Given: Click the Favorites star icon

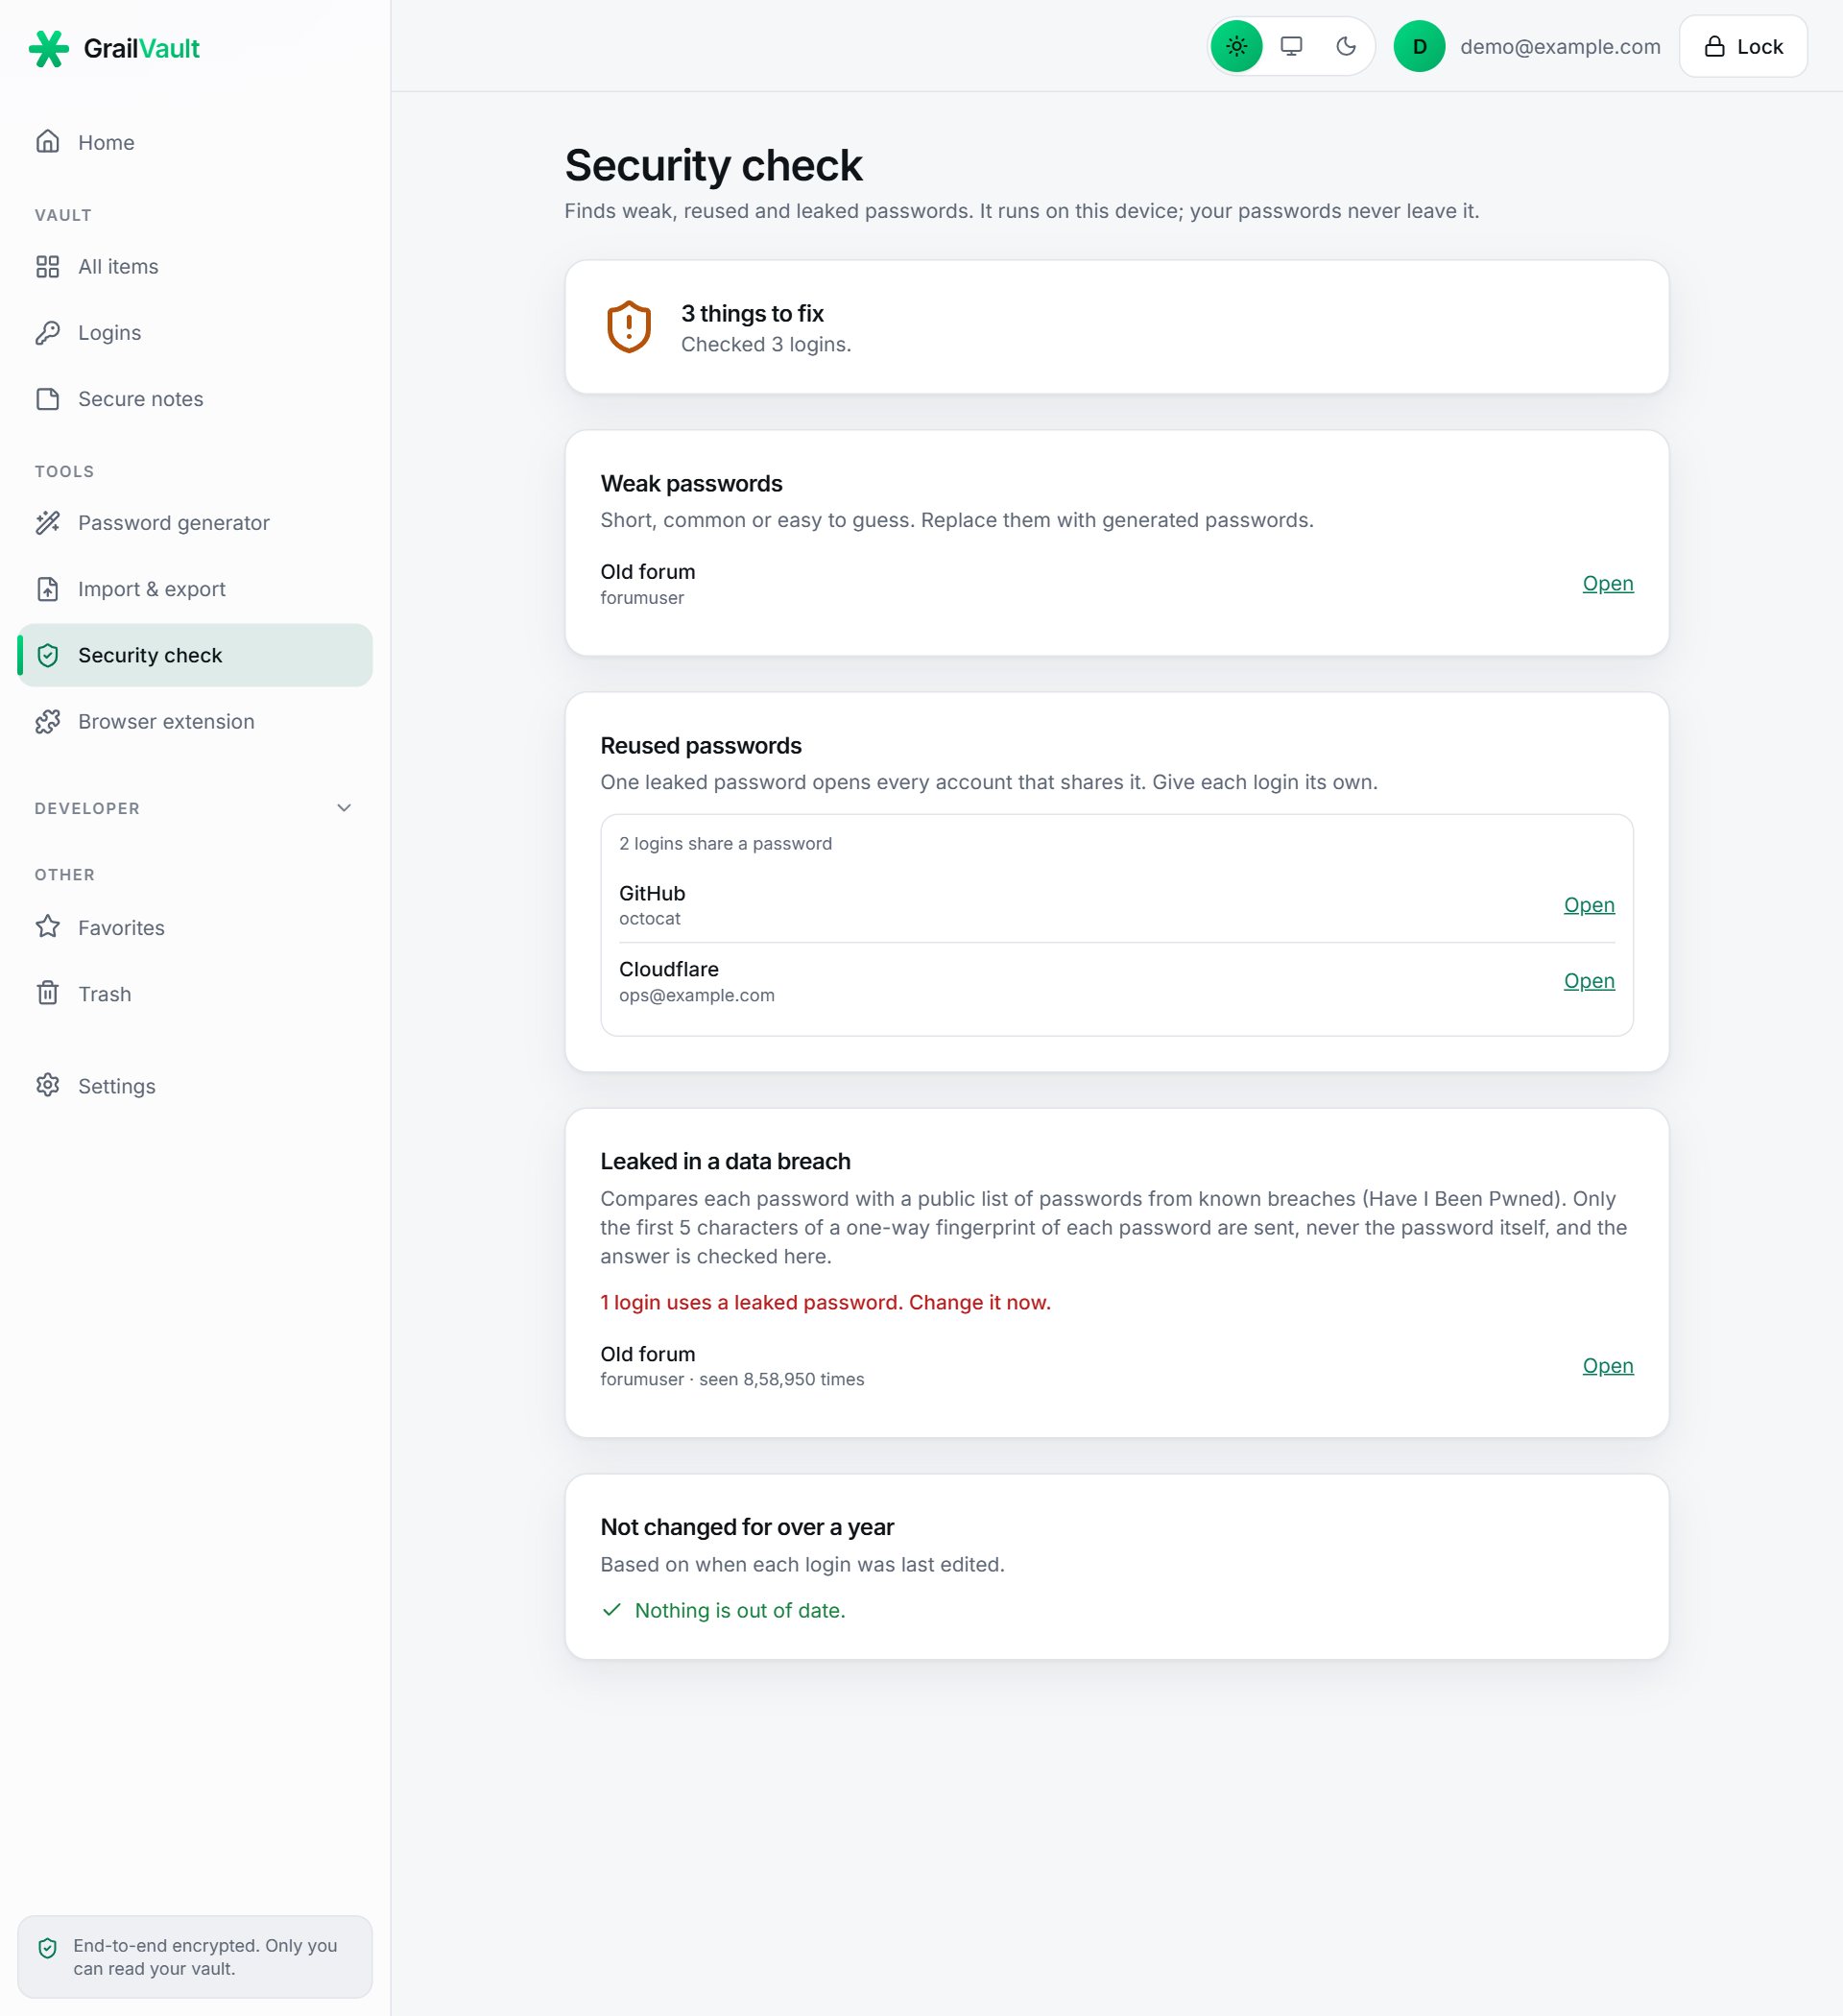Looking at the screenshot, I should click(47, 927).
